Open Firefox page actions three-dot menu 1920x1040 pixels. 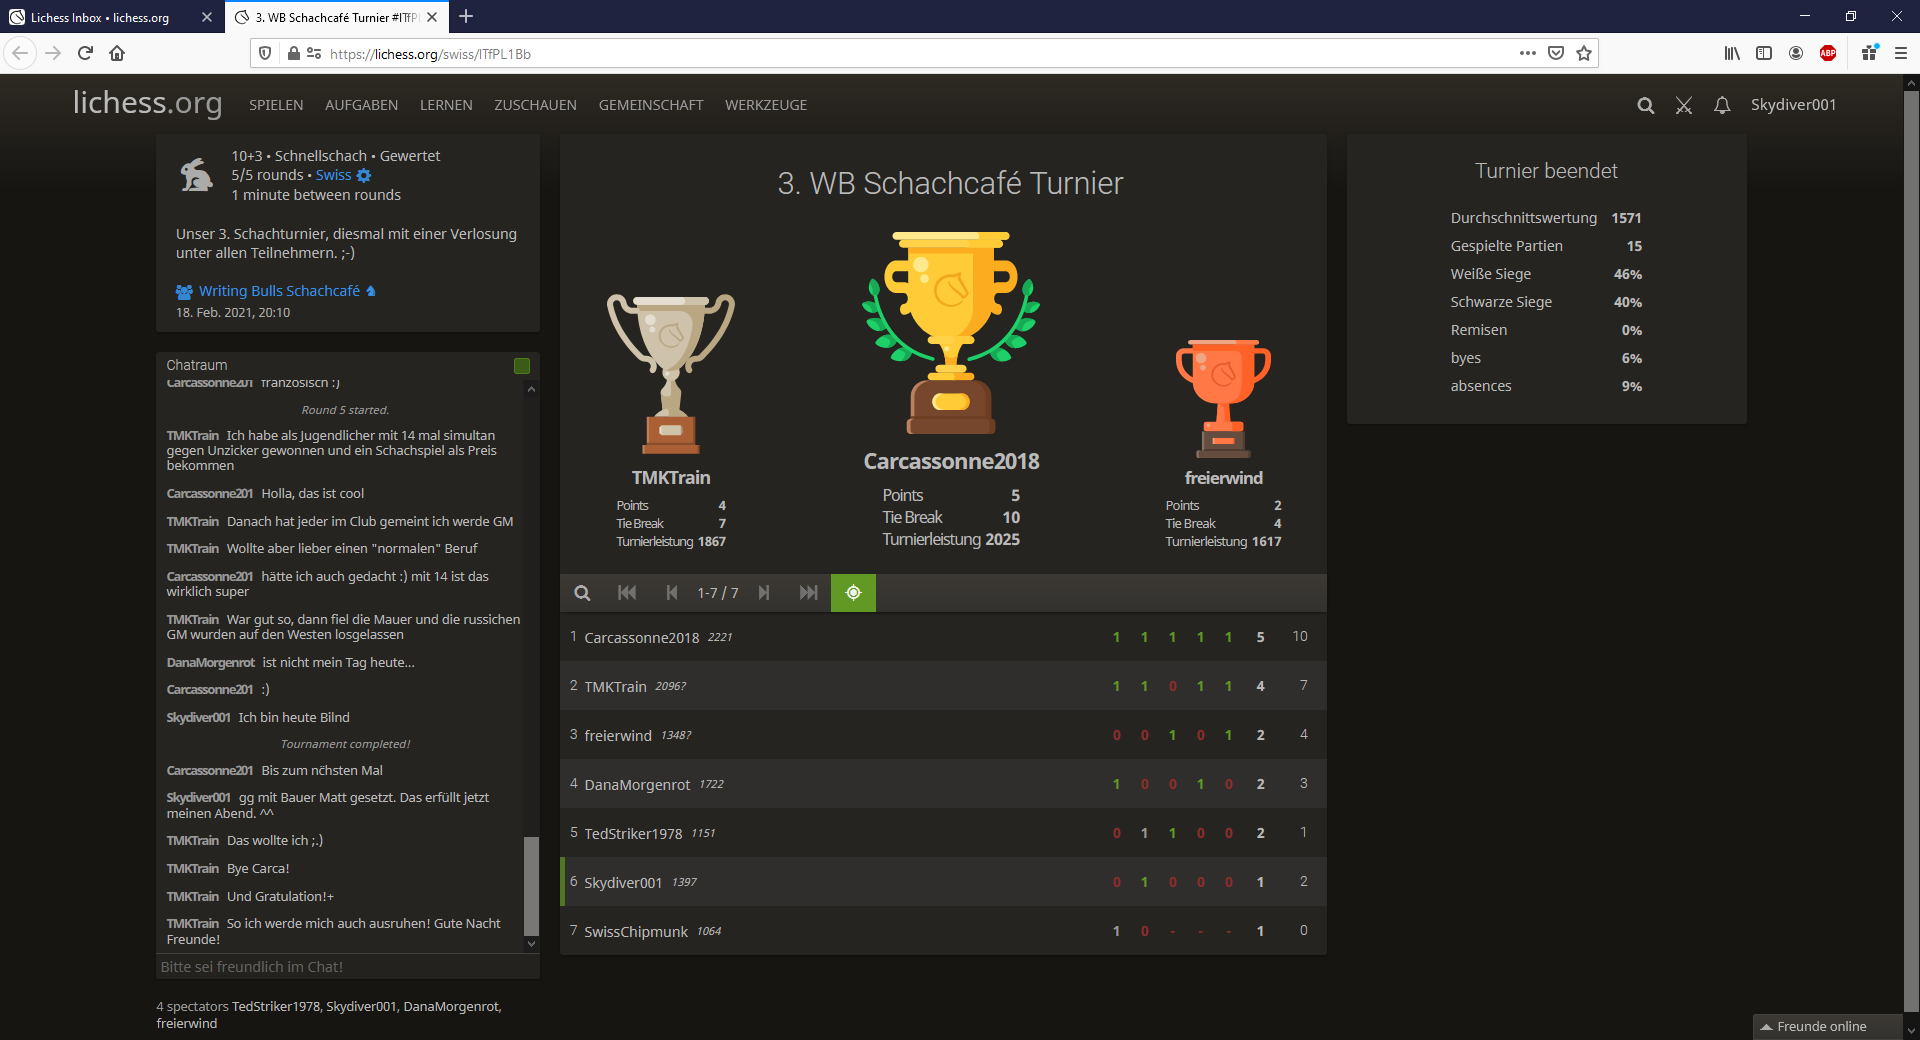coord(1527,53)
